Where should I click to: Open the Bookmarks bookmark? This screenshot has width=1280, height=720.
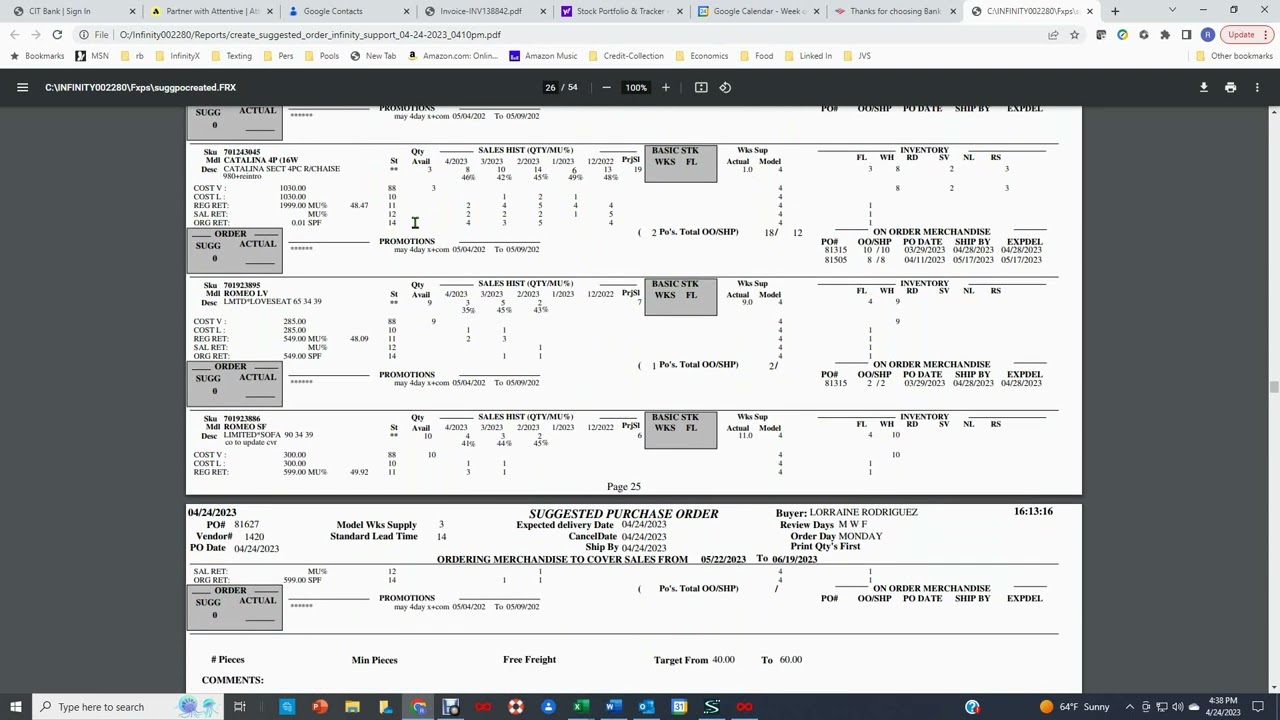[37, 56]
